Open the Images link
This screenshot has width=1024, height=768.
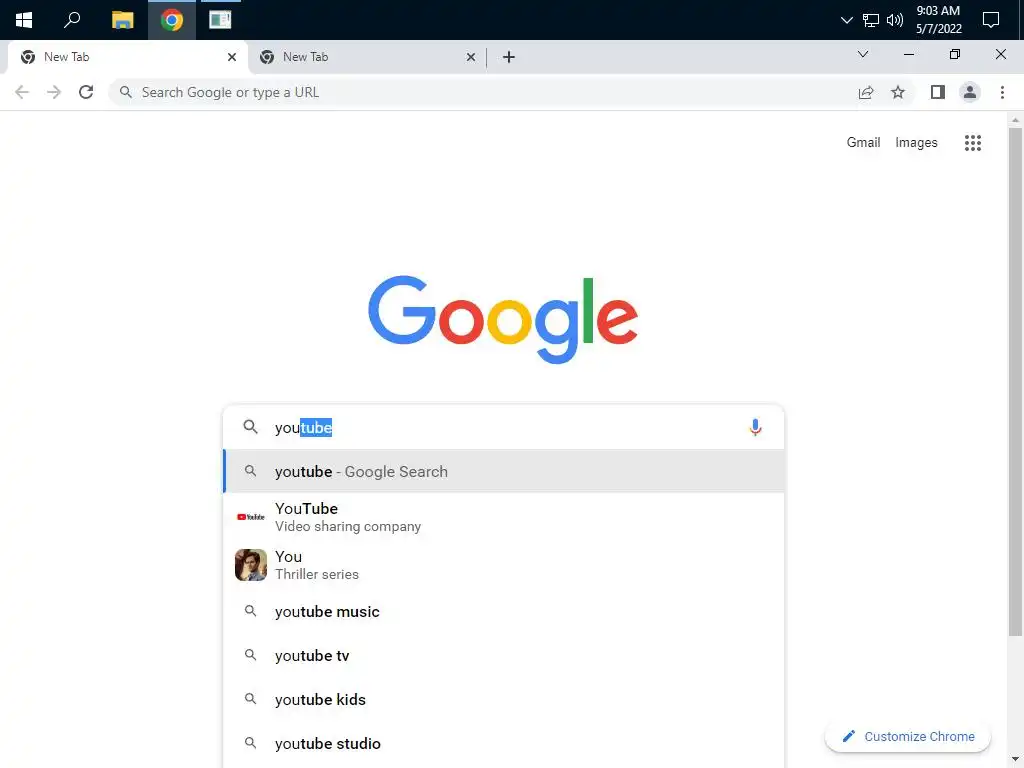(x=916, y=142)
